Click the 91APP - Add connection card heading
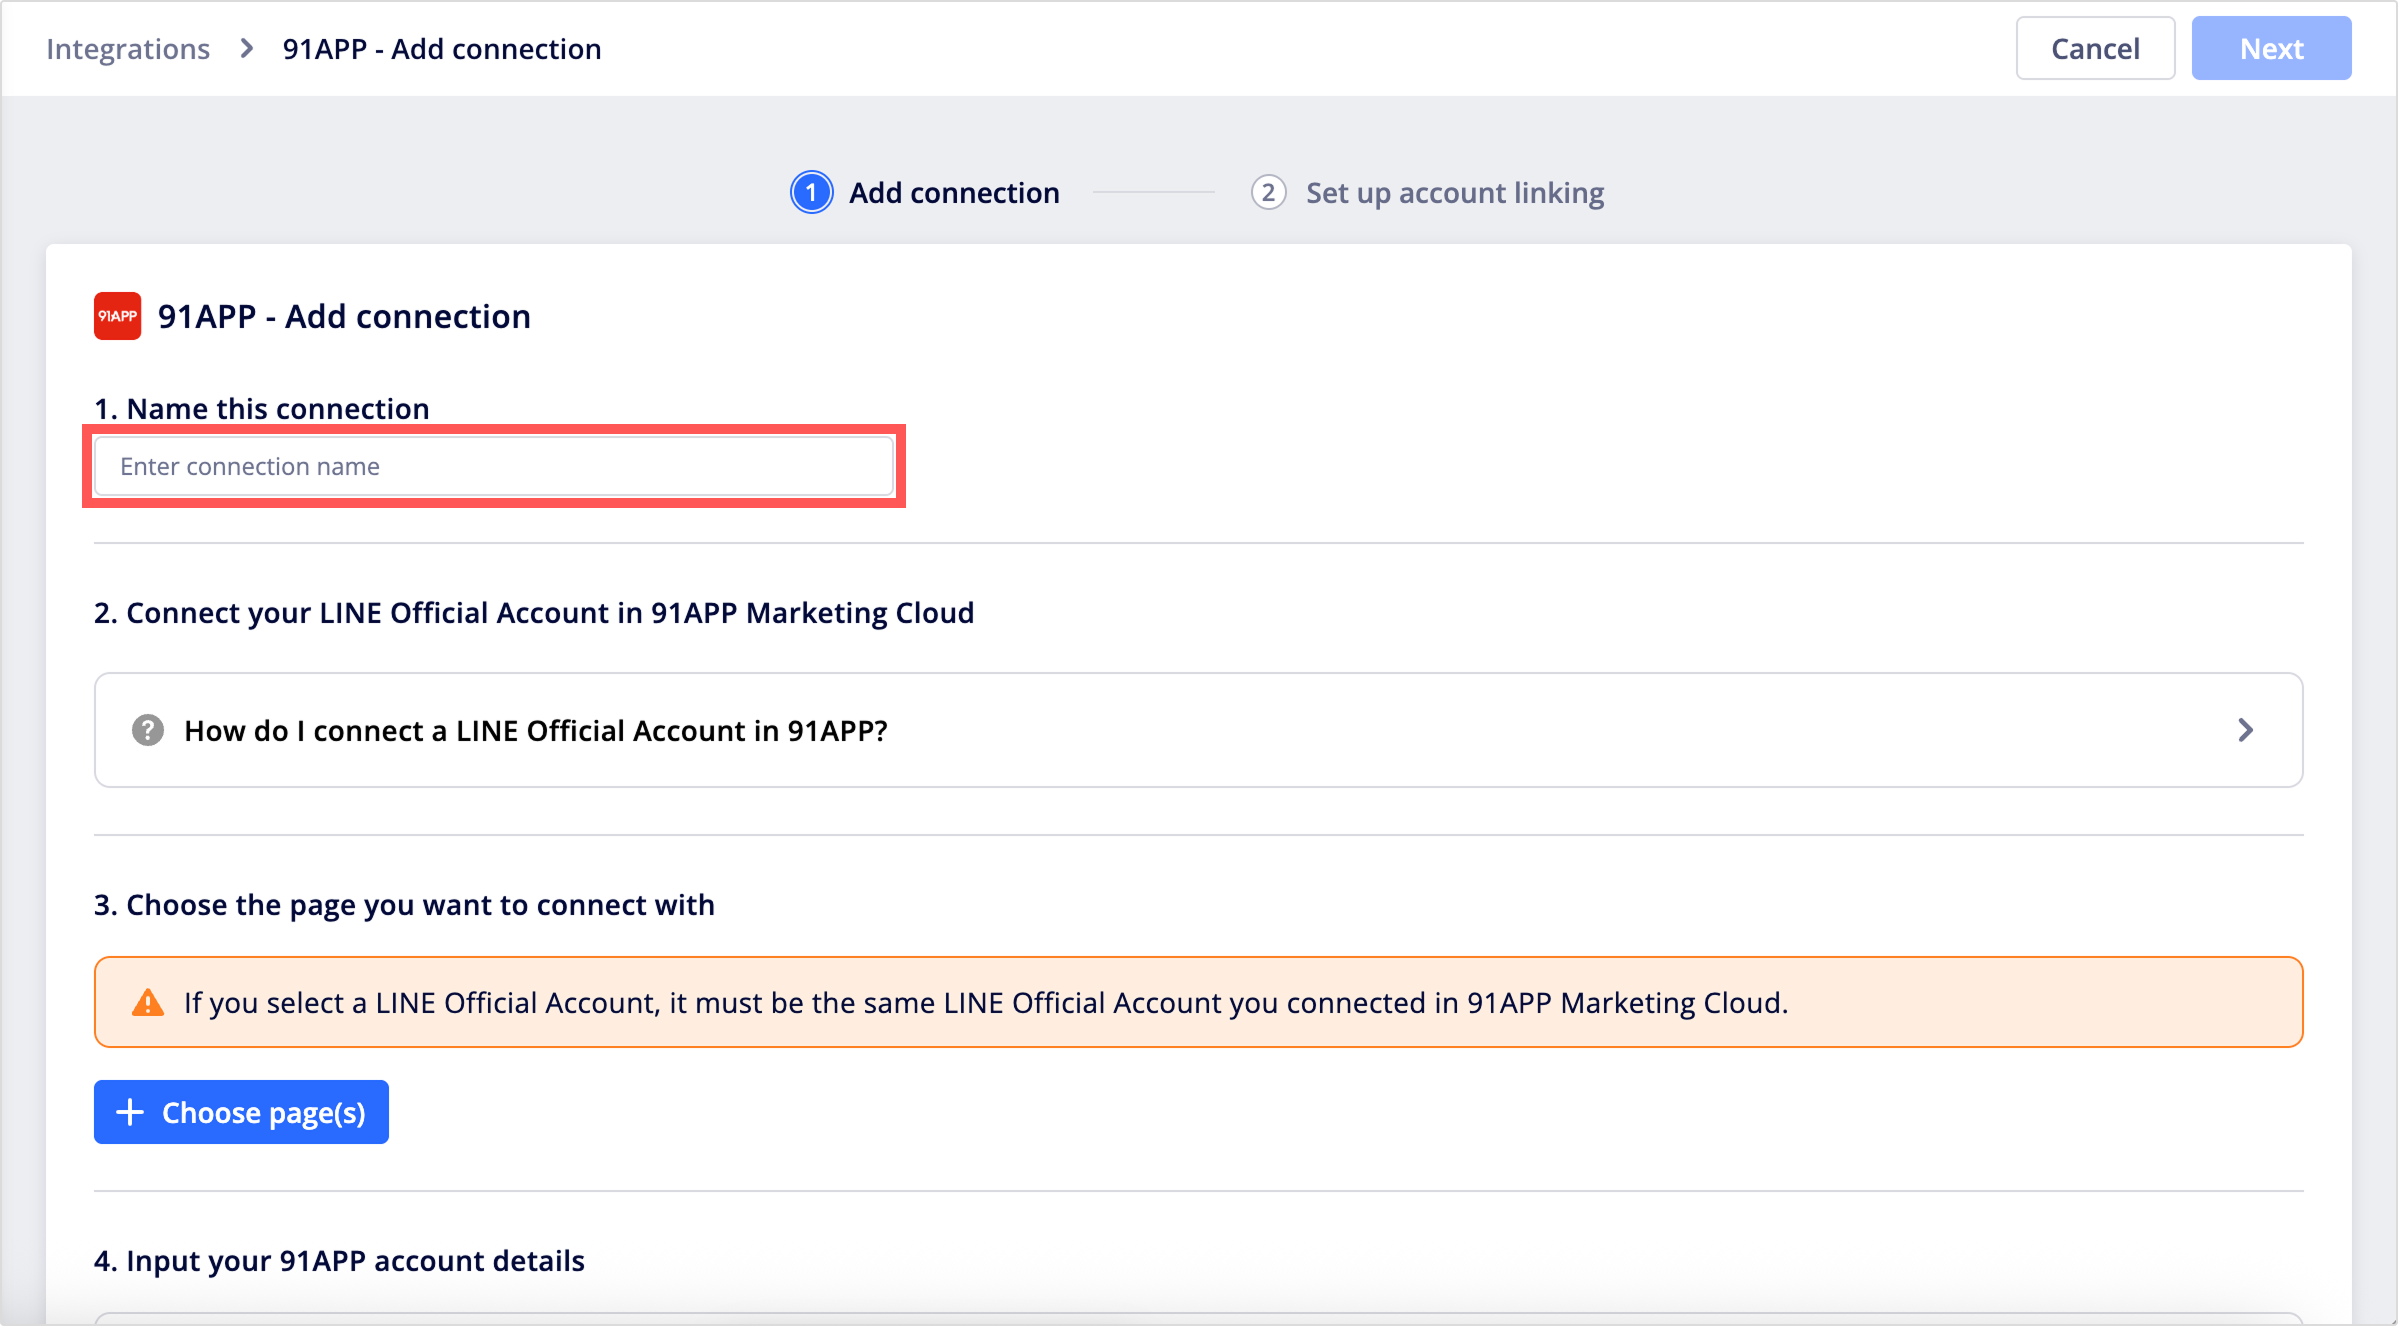 (344, 316)
